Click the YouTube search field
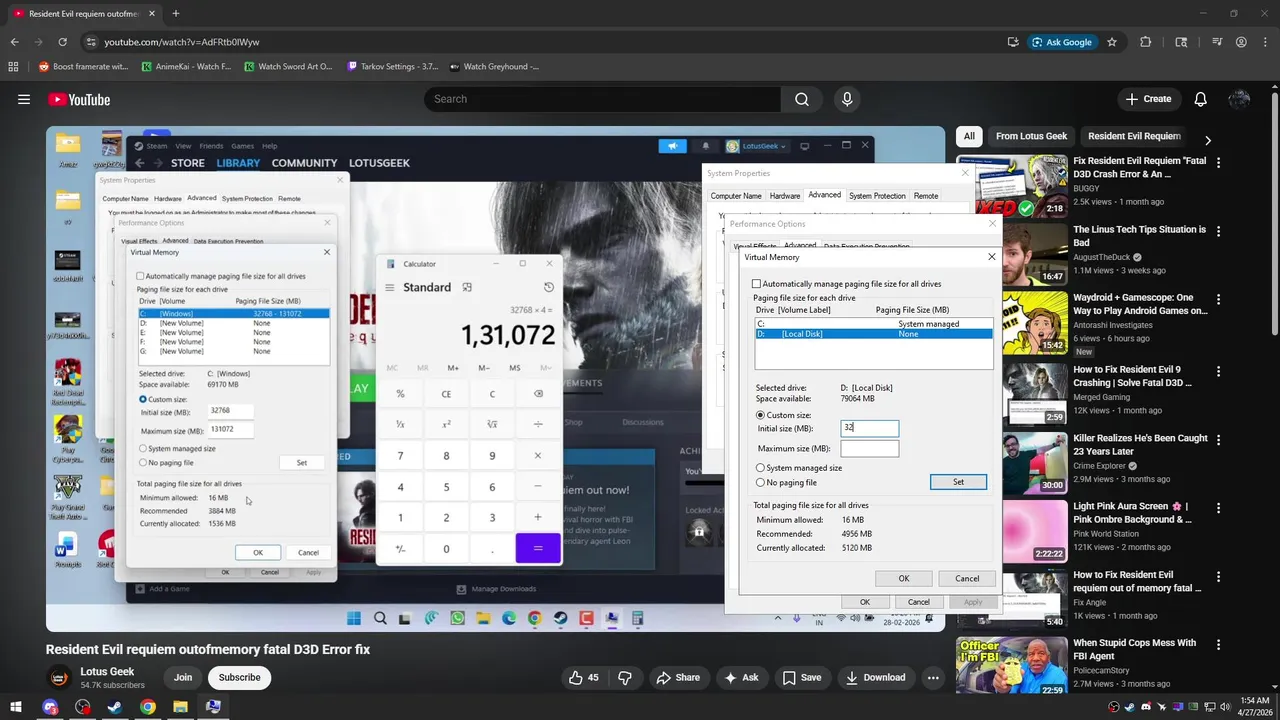1280x720 pixels. click(x=603, y=99)
